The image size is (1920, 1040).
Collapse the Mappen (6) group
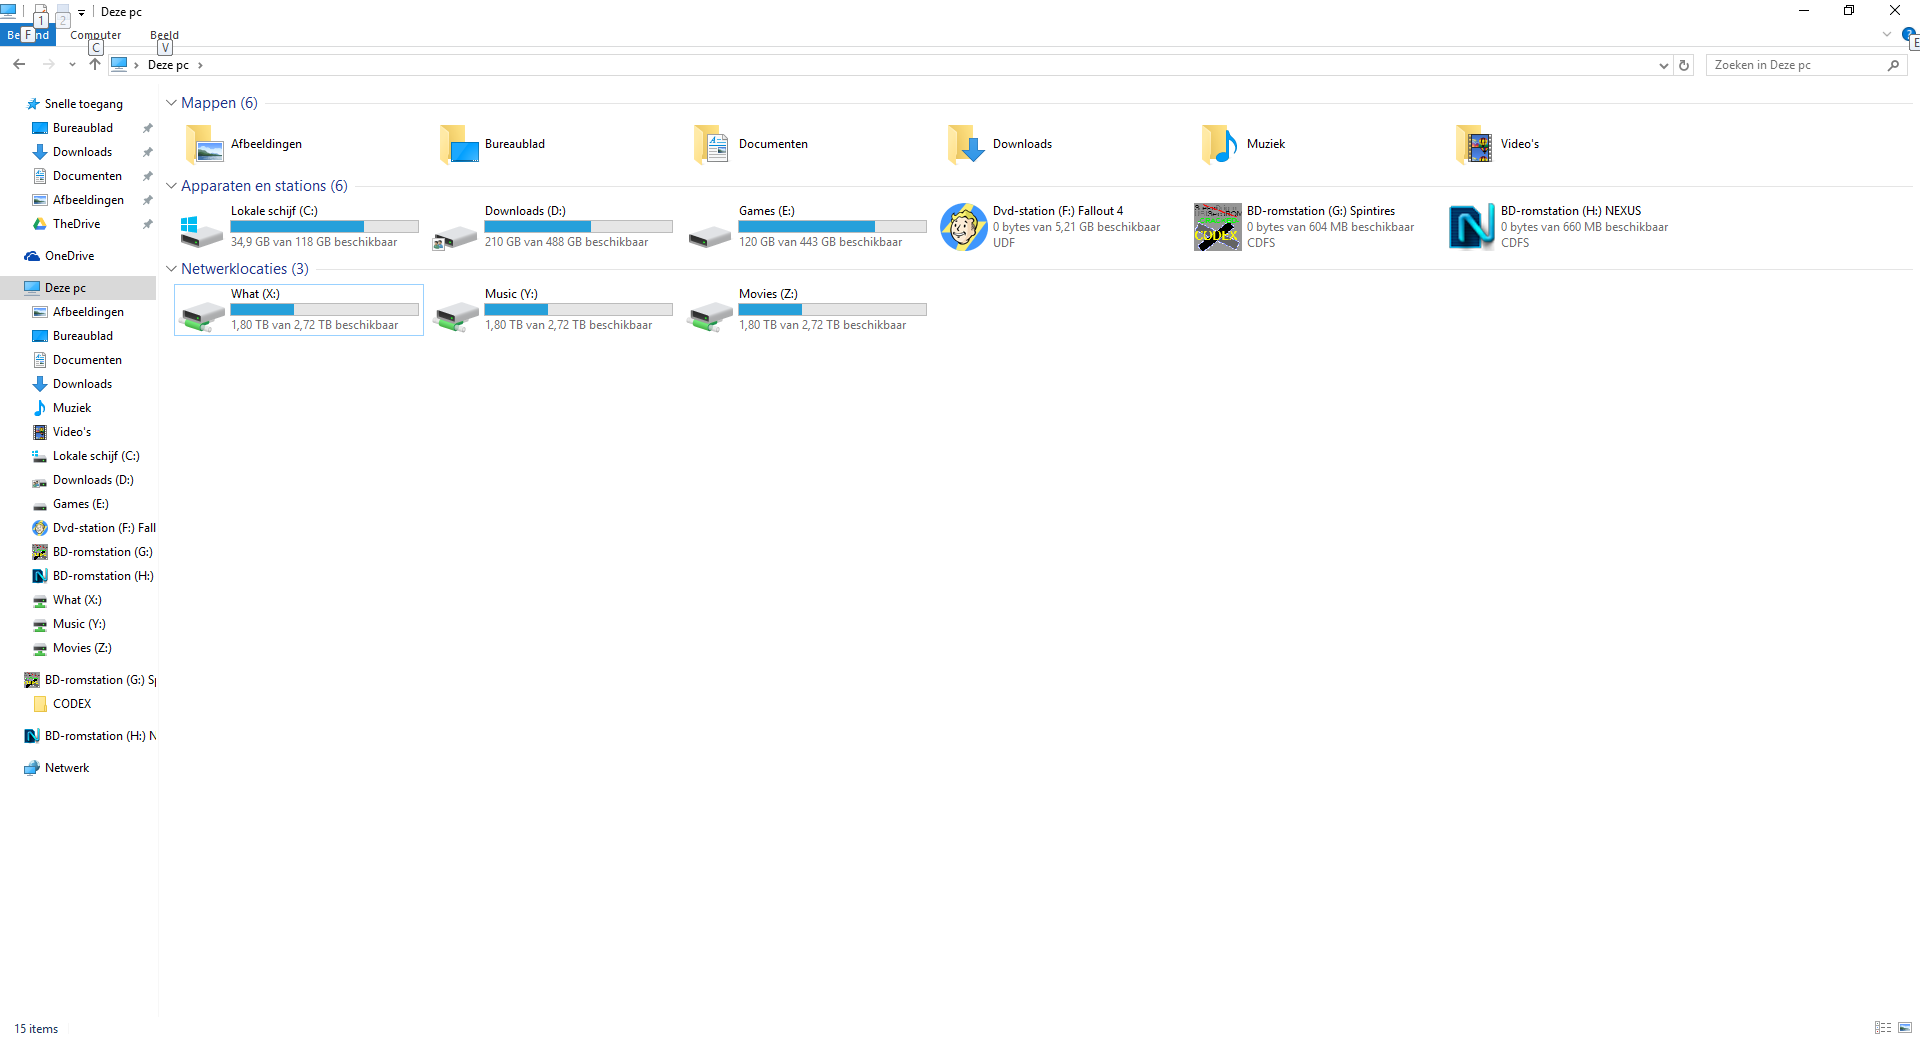(x=171, y=103)
